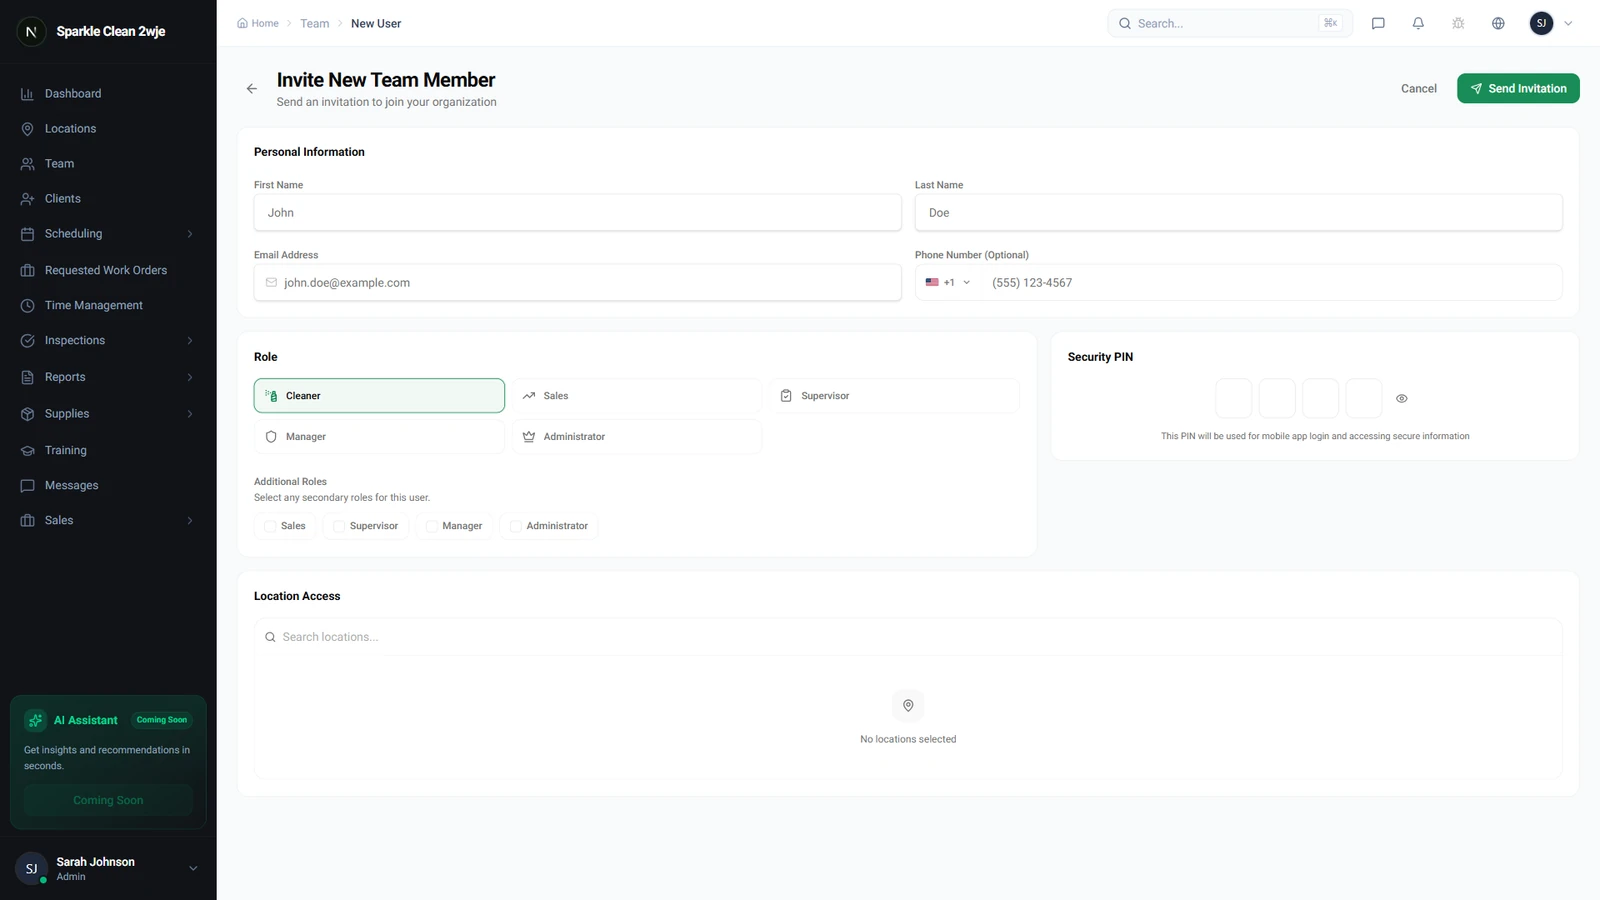Screen dimensions: 1600x900
Task: Expand the Reports submenu chevron
Action: (190, 377)
